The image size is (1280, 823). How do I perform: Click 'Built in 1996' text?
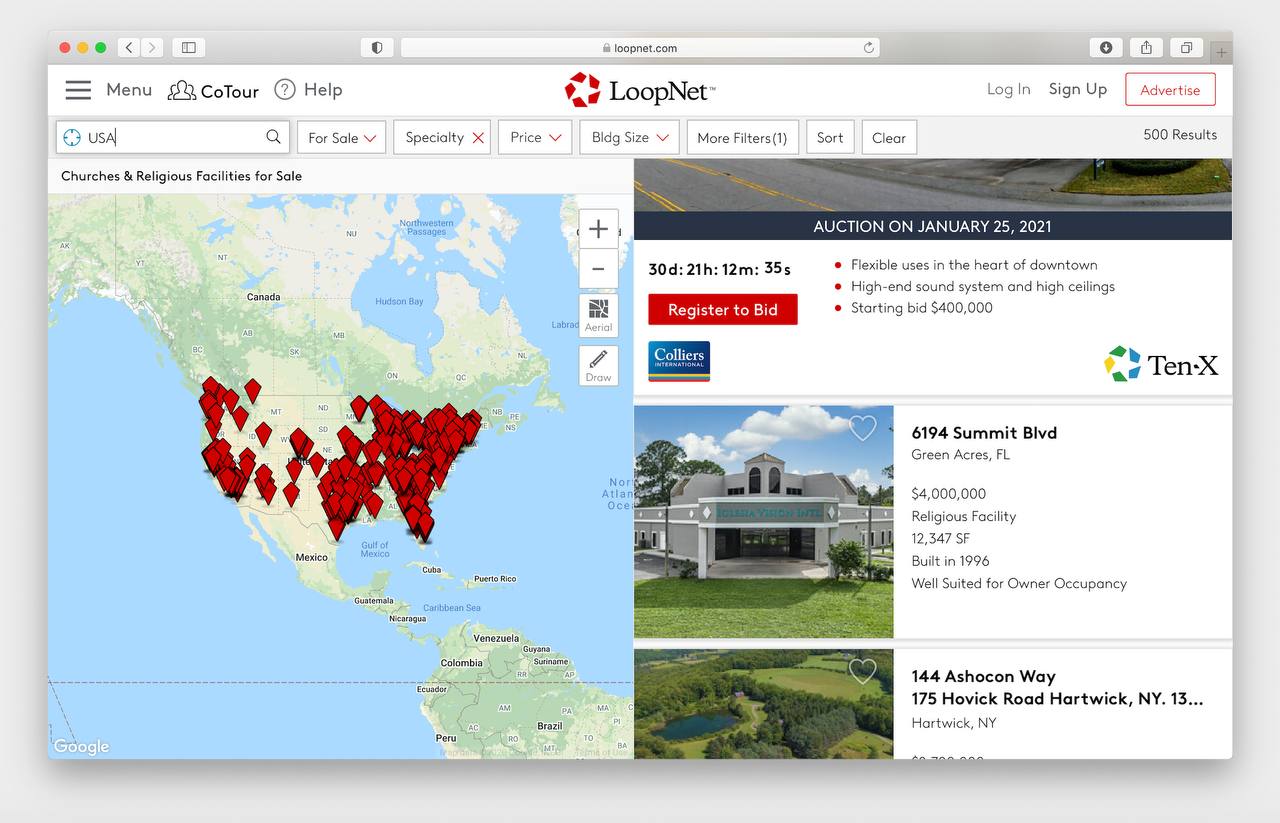click(950, 561)
